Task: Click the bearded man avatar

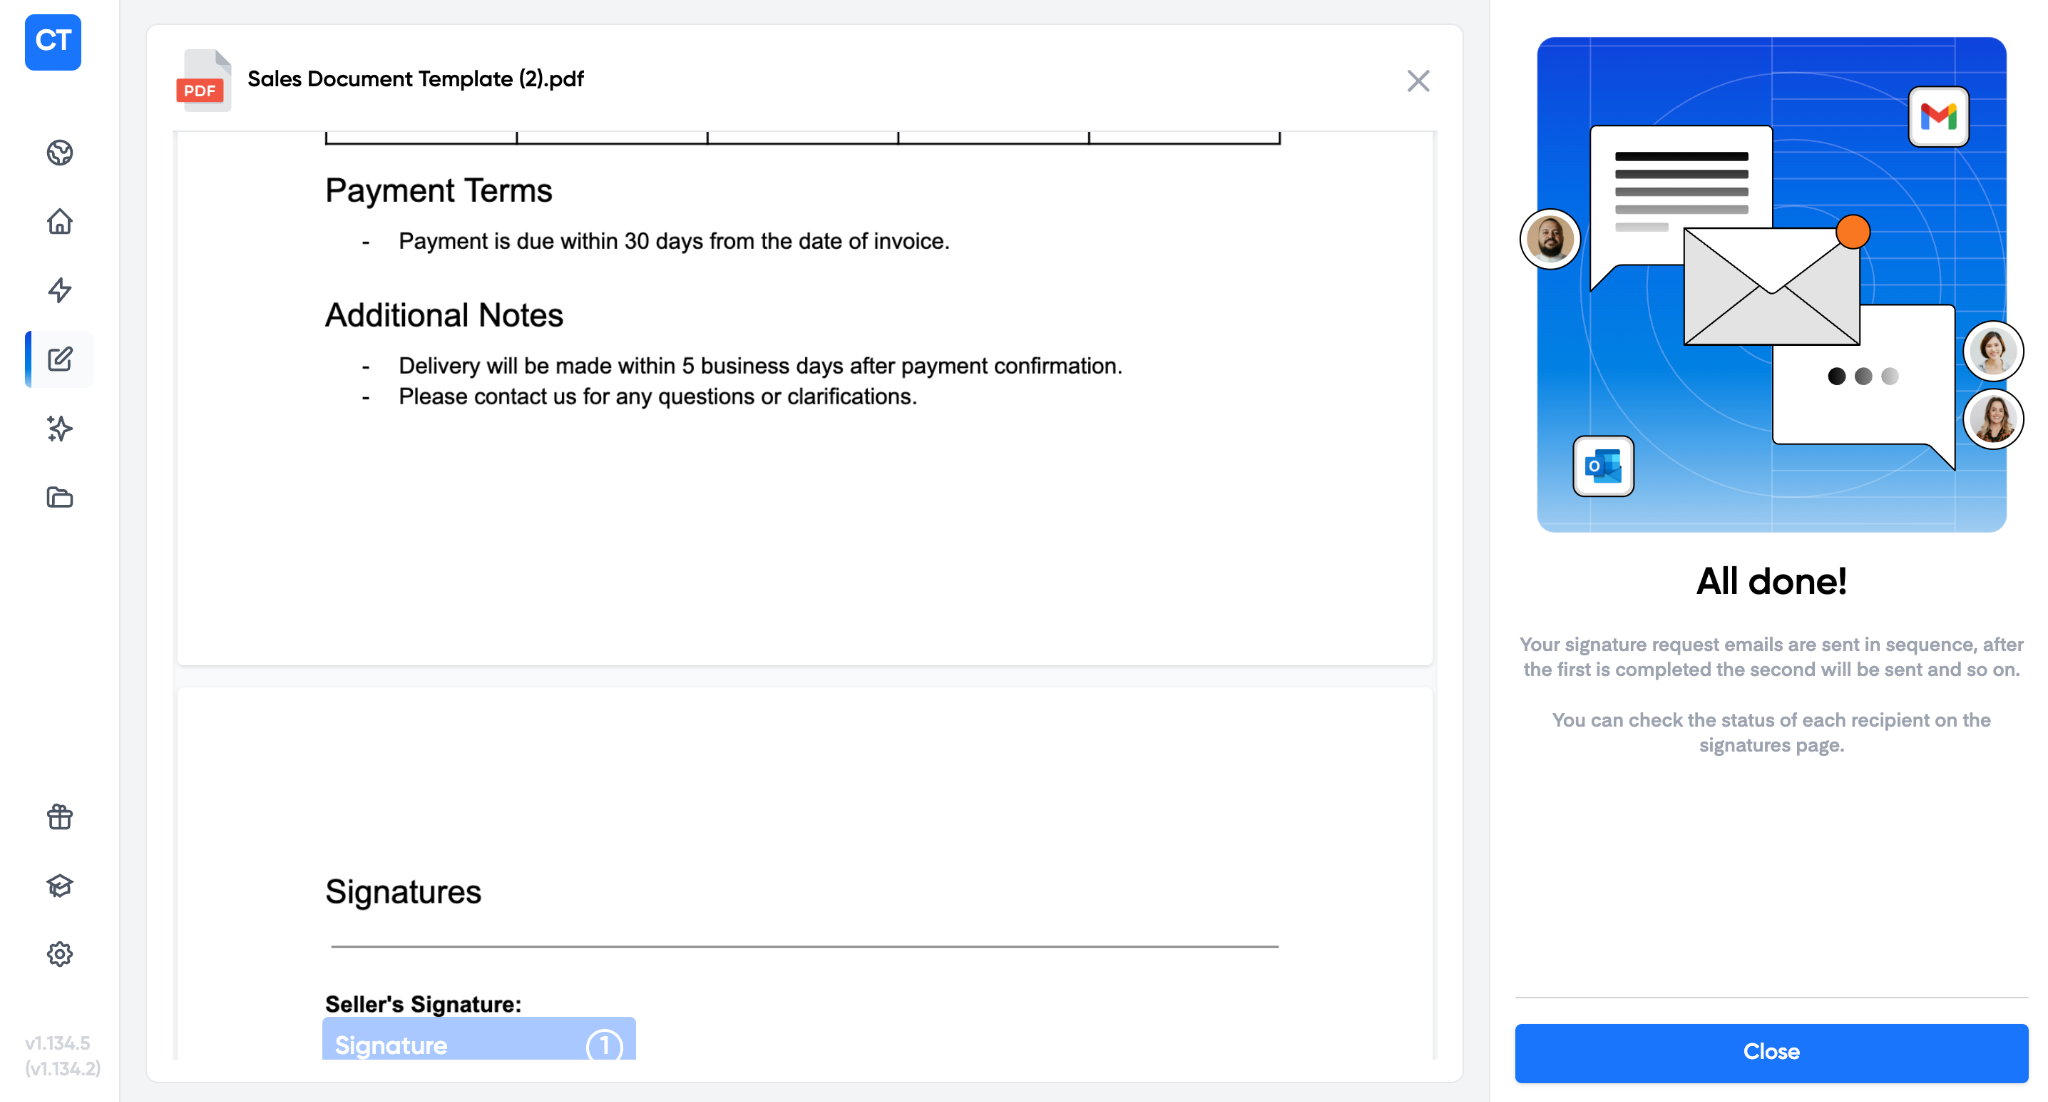Action: [1550, 240]
